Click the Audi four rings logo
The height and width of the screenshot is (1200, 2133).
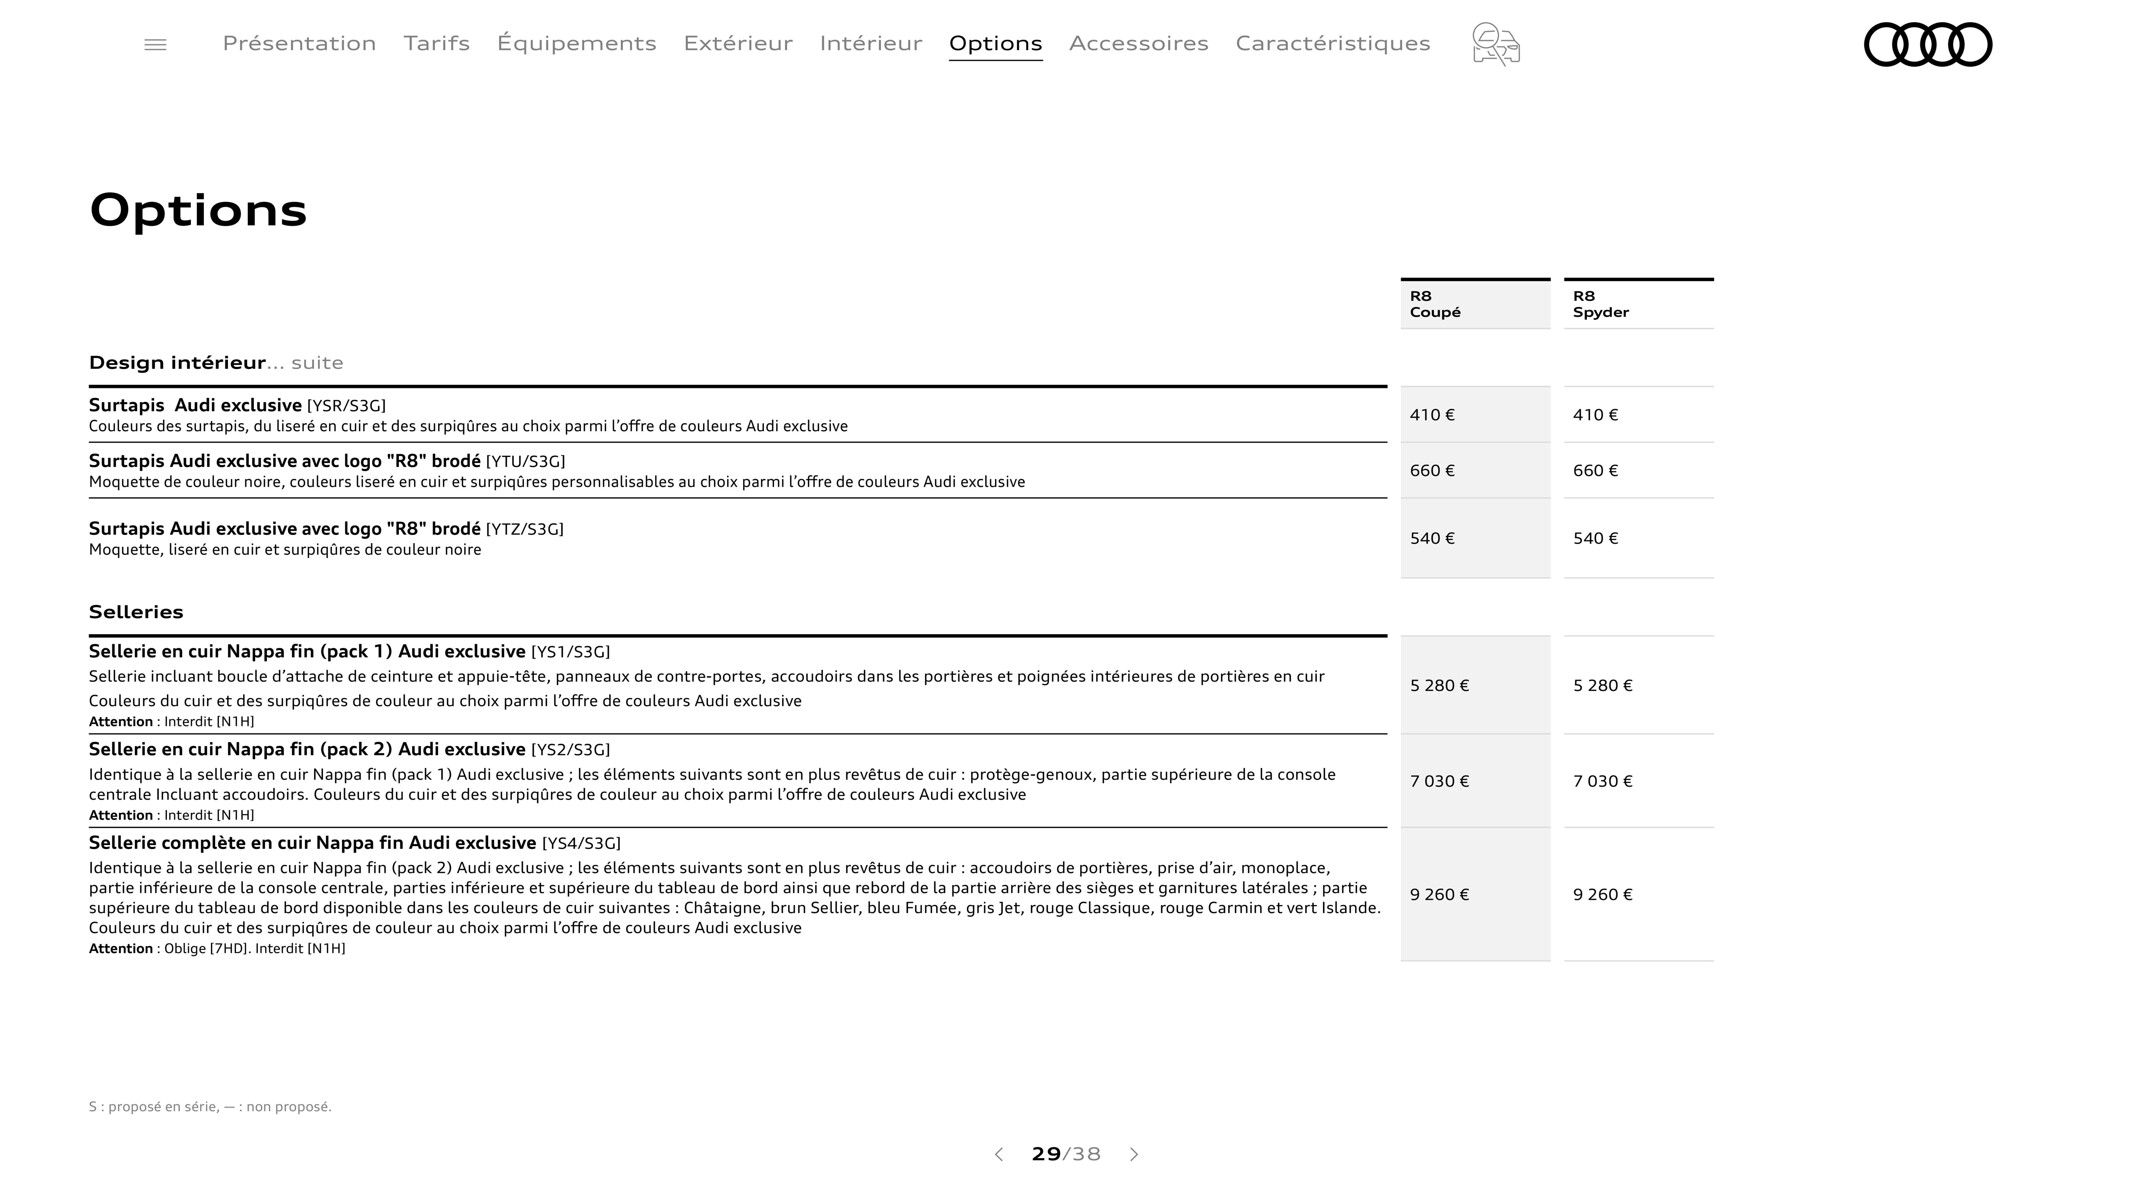click(x=1927, y=44)
